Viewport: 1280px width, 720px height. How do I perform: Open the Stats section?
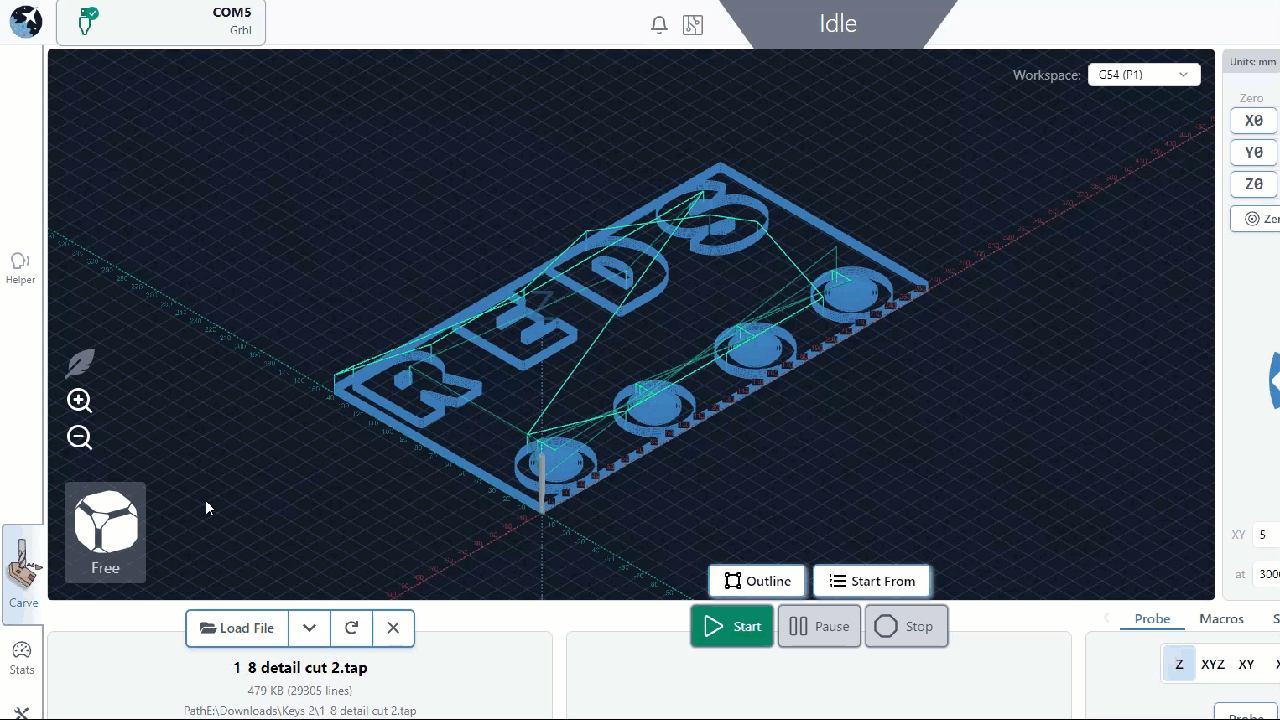(x=22, y=659)
